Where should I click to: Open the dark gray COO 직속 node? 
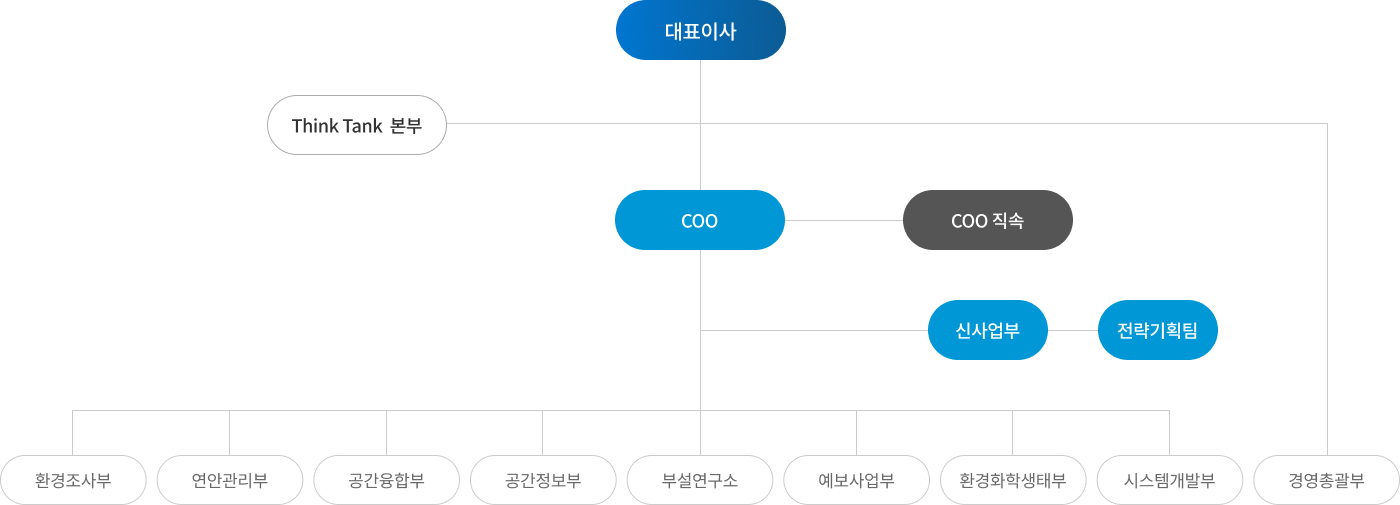(x=987, y=220)
